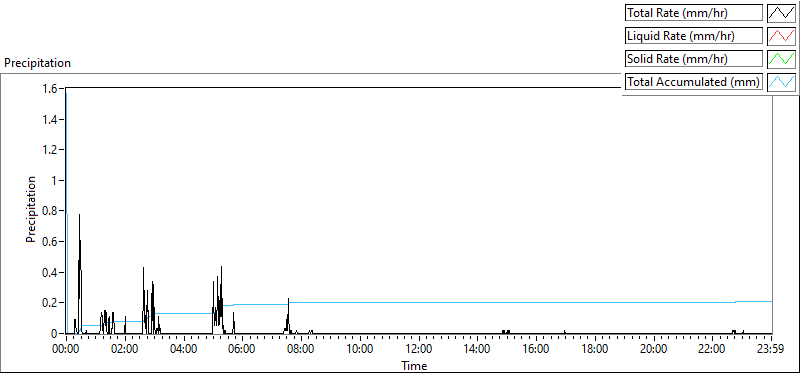
Task: Click the Total Rate black line icon
Action: point(781,13)
